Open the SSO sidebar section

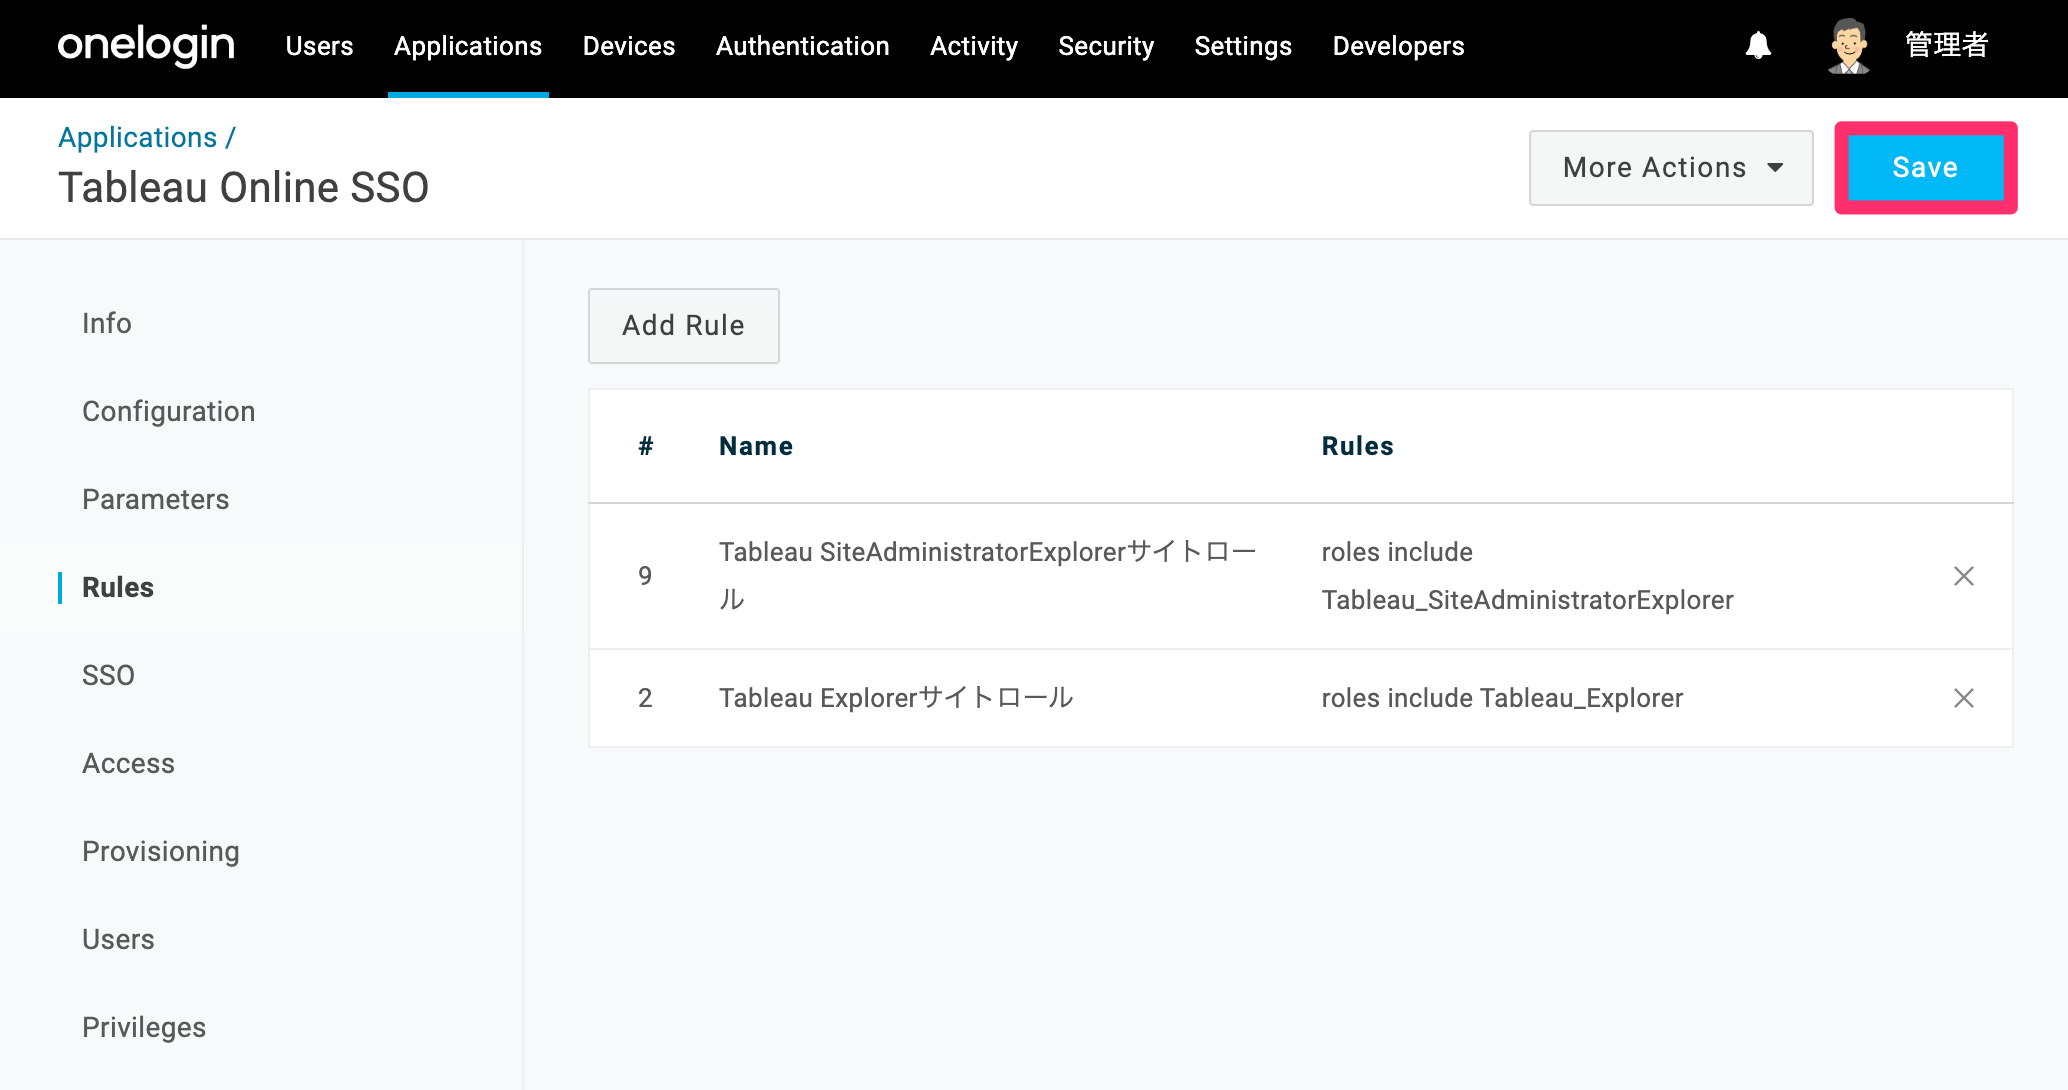(x=109, y=675)
